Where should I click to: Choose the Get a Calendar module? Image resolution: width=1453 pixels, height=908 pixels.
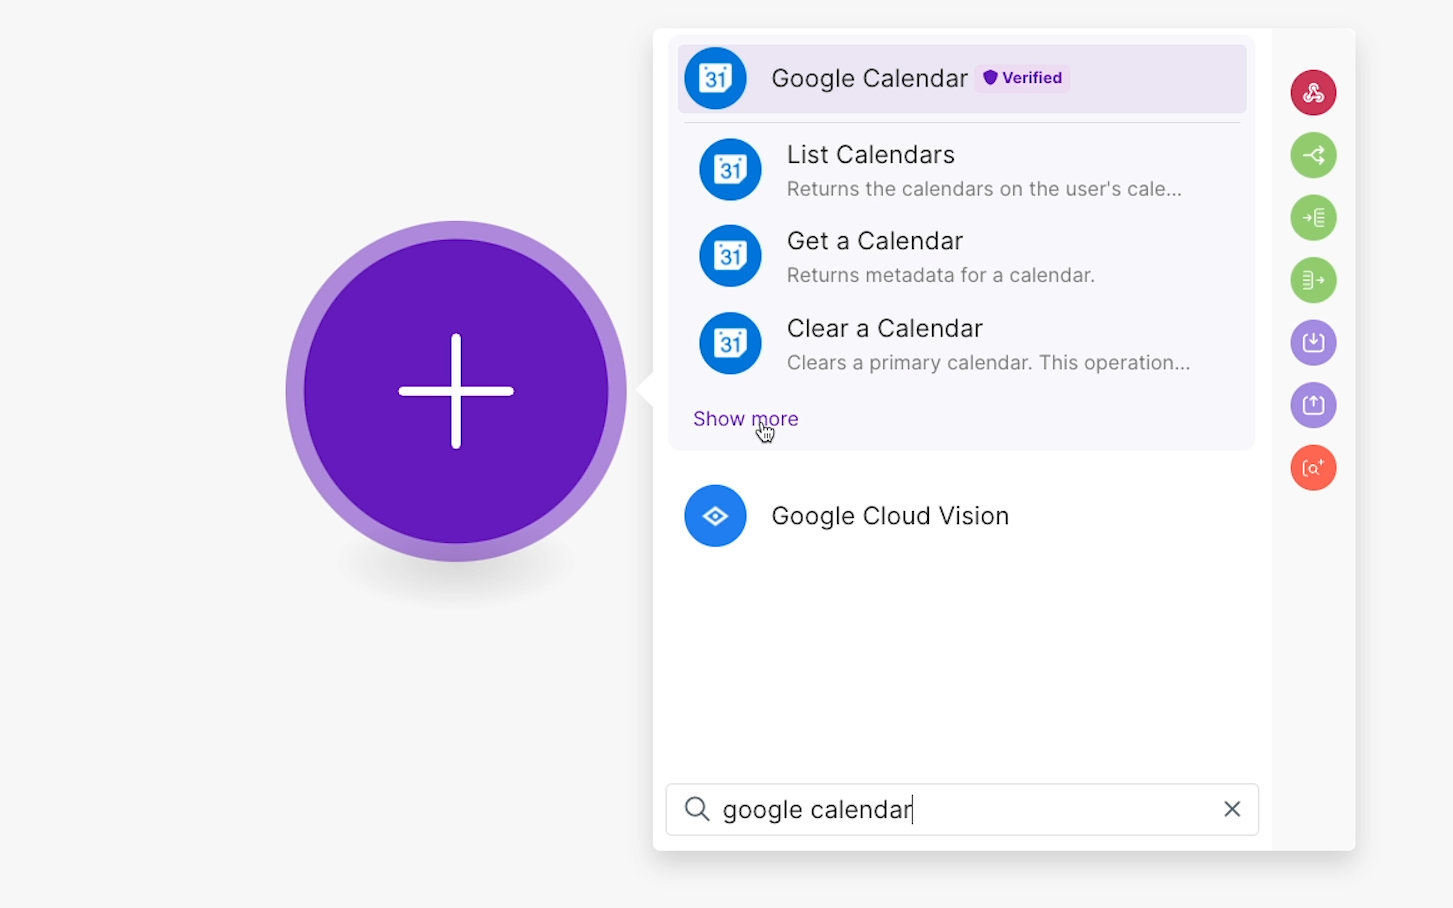coord(962,257)
